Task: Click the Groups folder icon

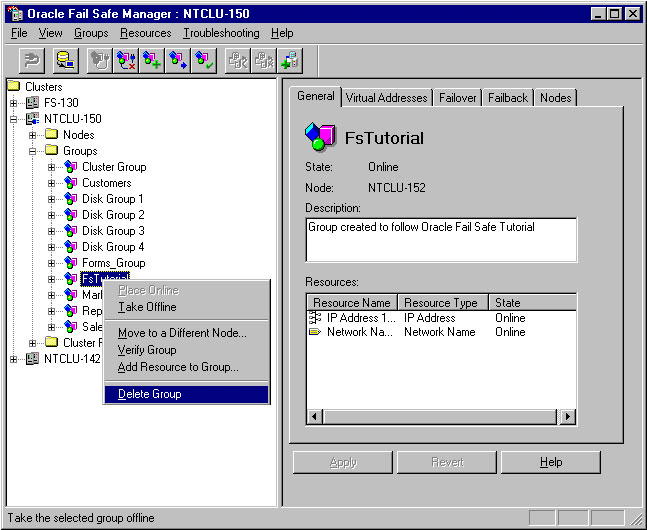Action: pos(51,150)
